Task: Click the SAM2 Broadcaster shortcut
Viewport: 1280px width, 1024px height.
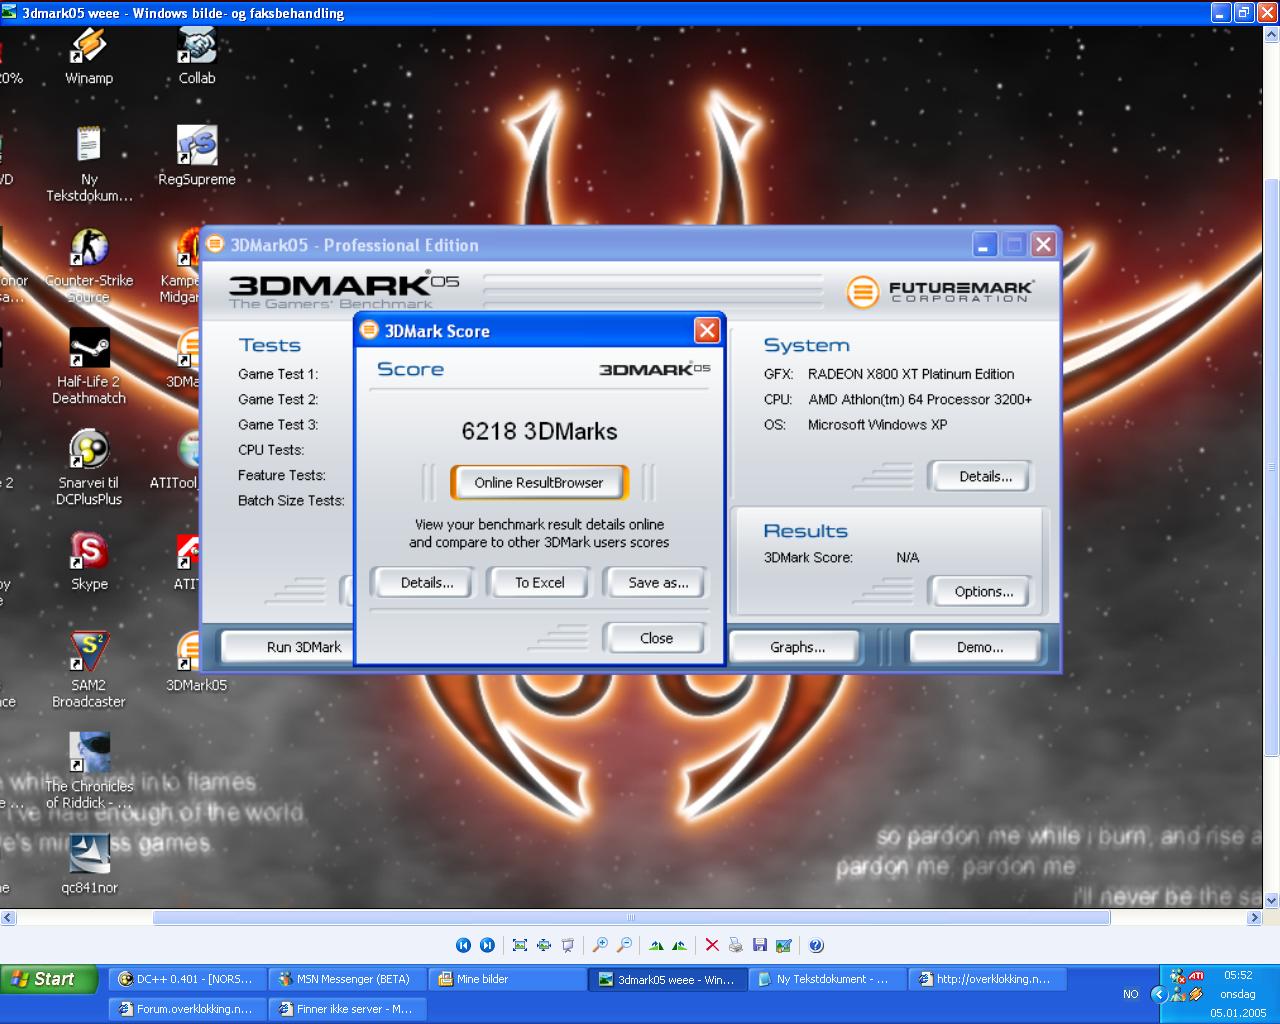Action: tap(89, 671)
